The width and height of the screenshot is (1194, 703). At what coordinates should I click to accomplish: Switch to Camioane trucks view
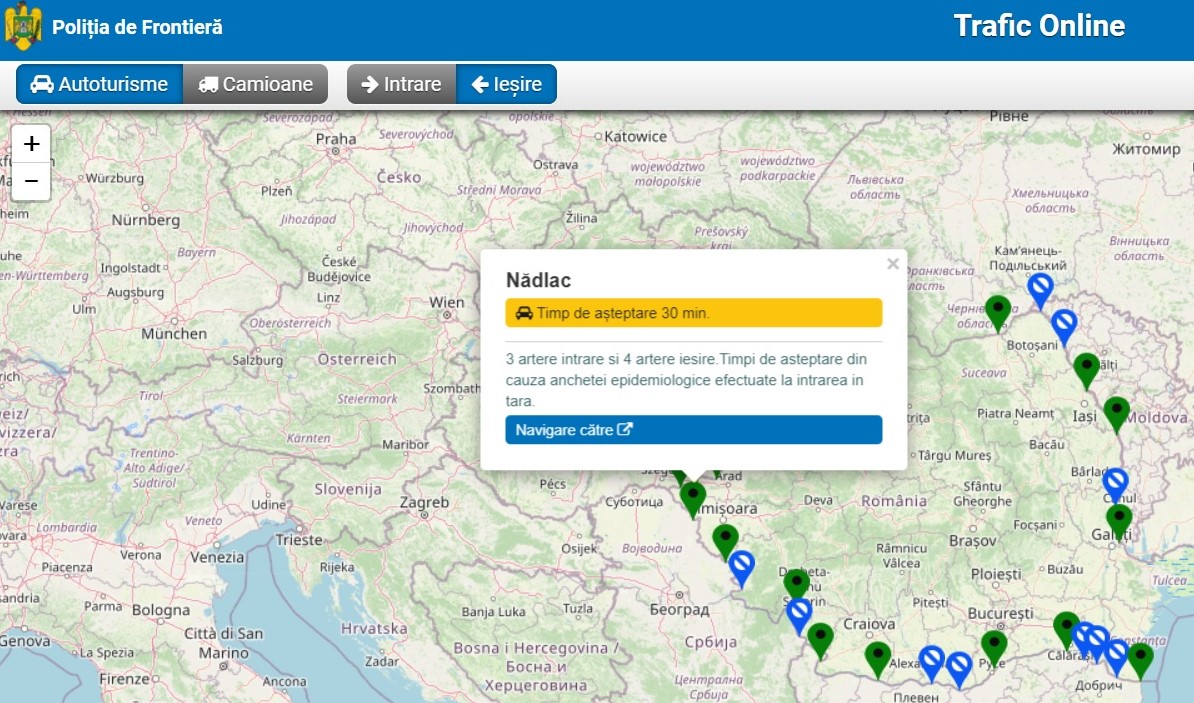coord(256,84)
